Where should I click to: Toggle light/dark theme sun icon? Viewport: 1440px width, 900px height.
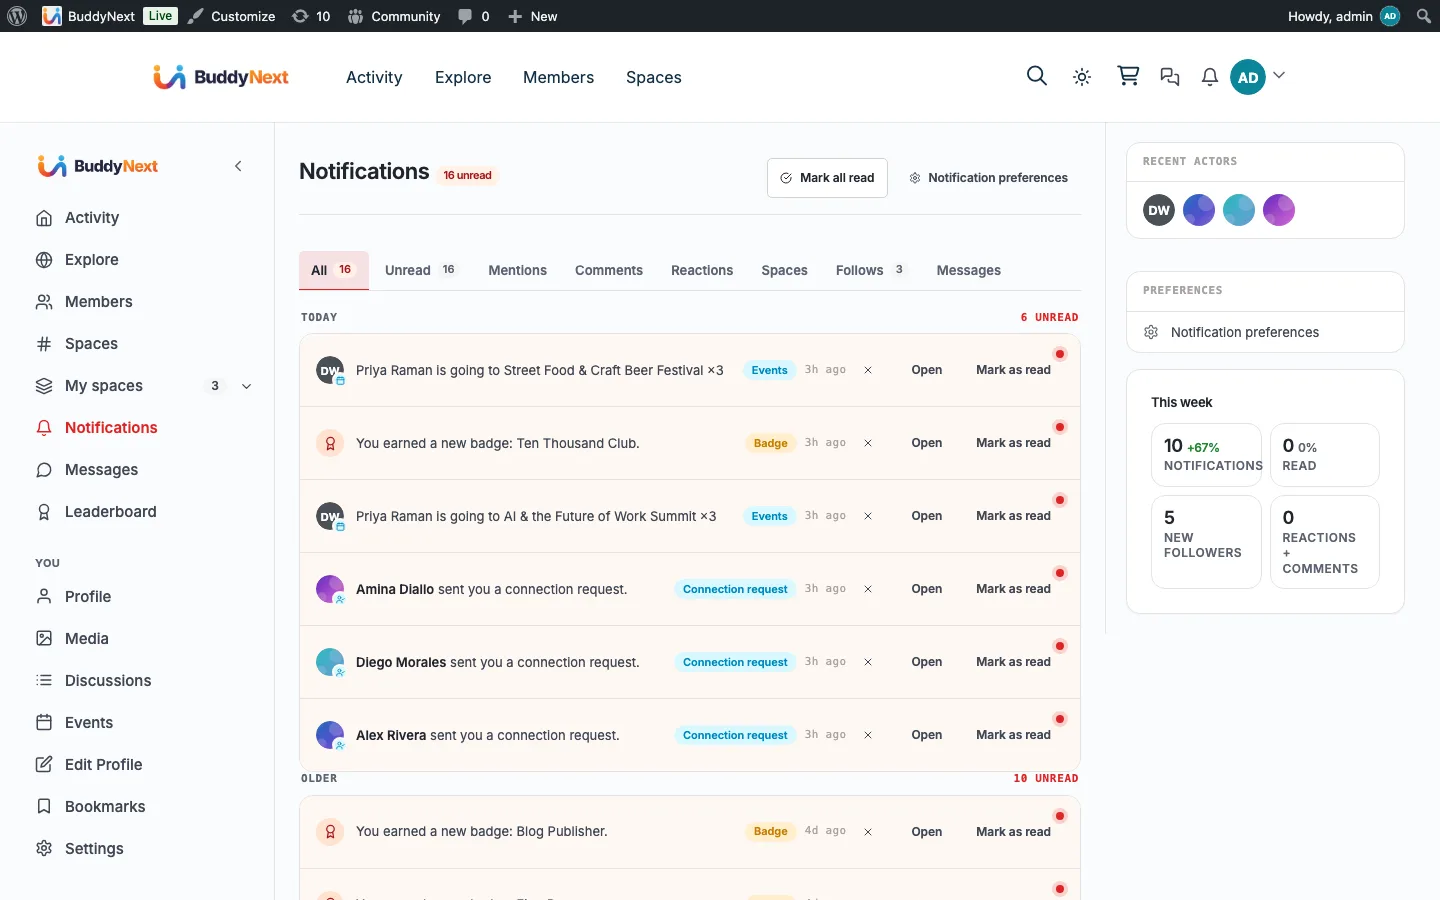1082,77
